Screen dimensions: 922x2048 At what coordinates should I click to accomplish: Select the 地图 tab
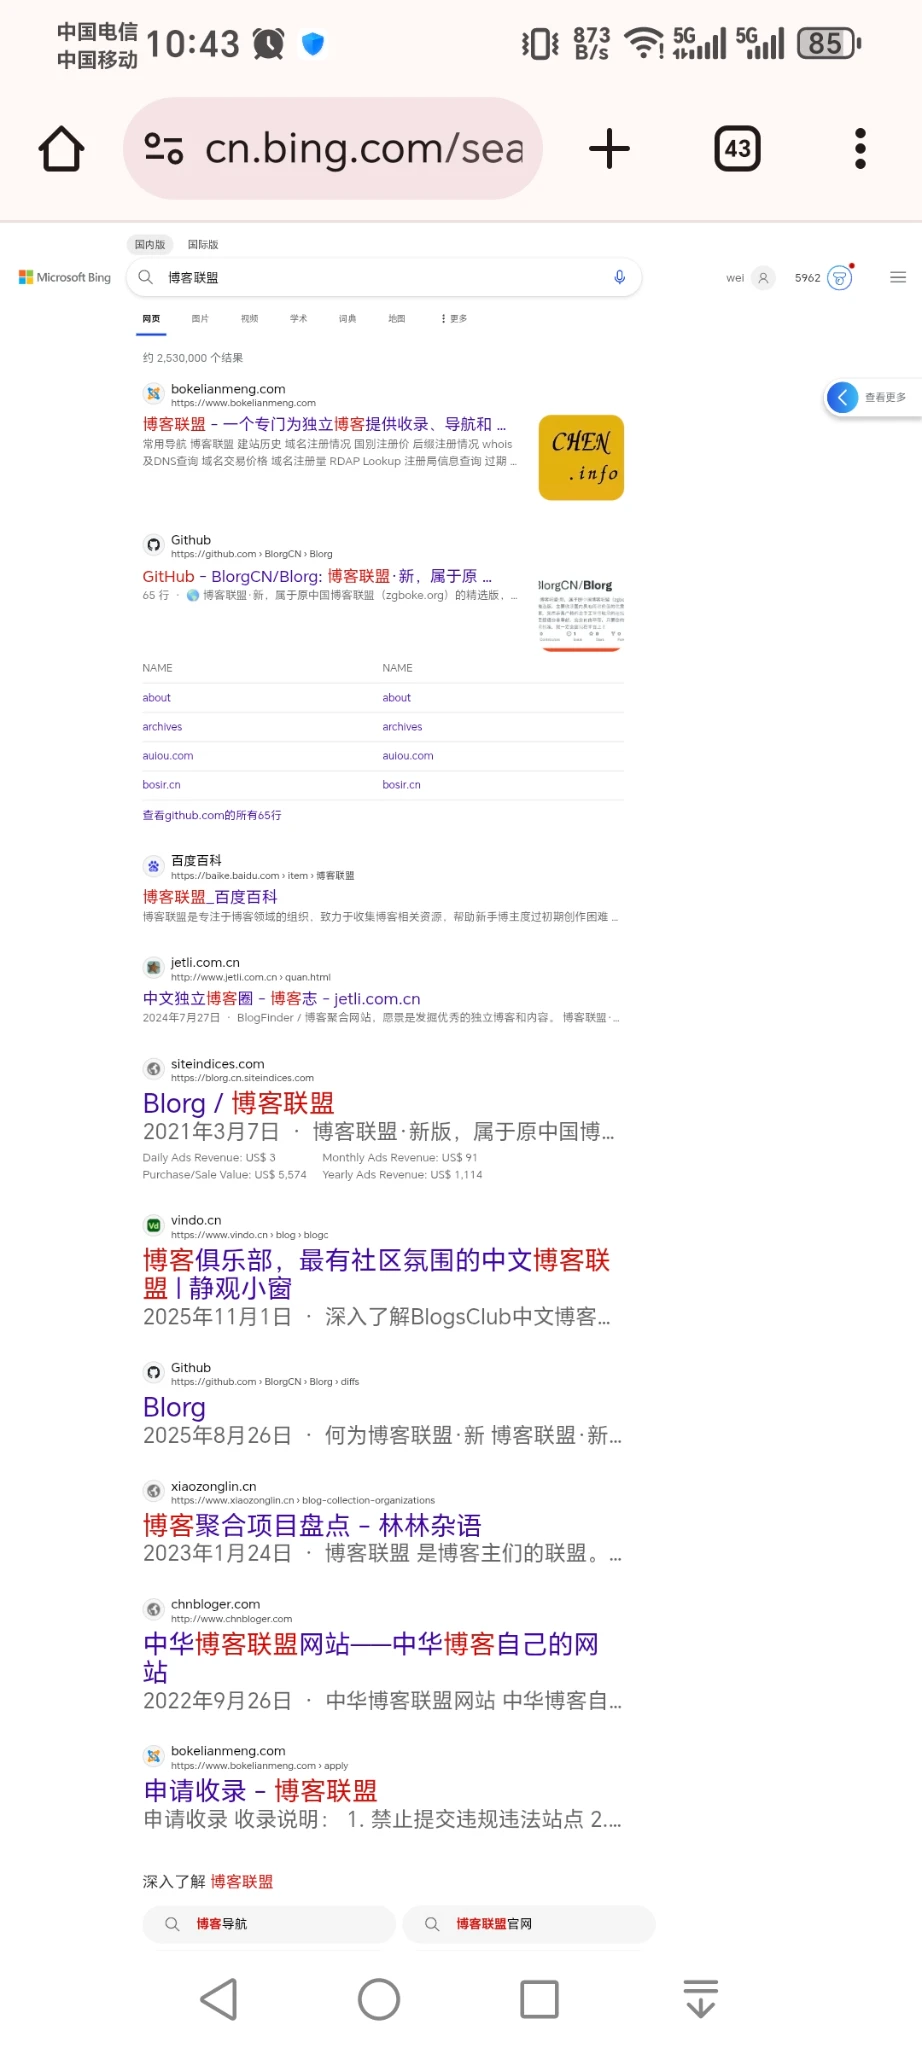[397, 319]
